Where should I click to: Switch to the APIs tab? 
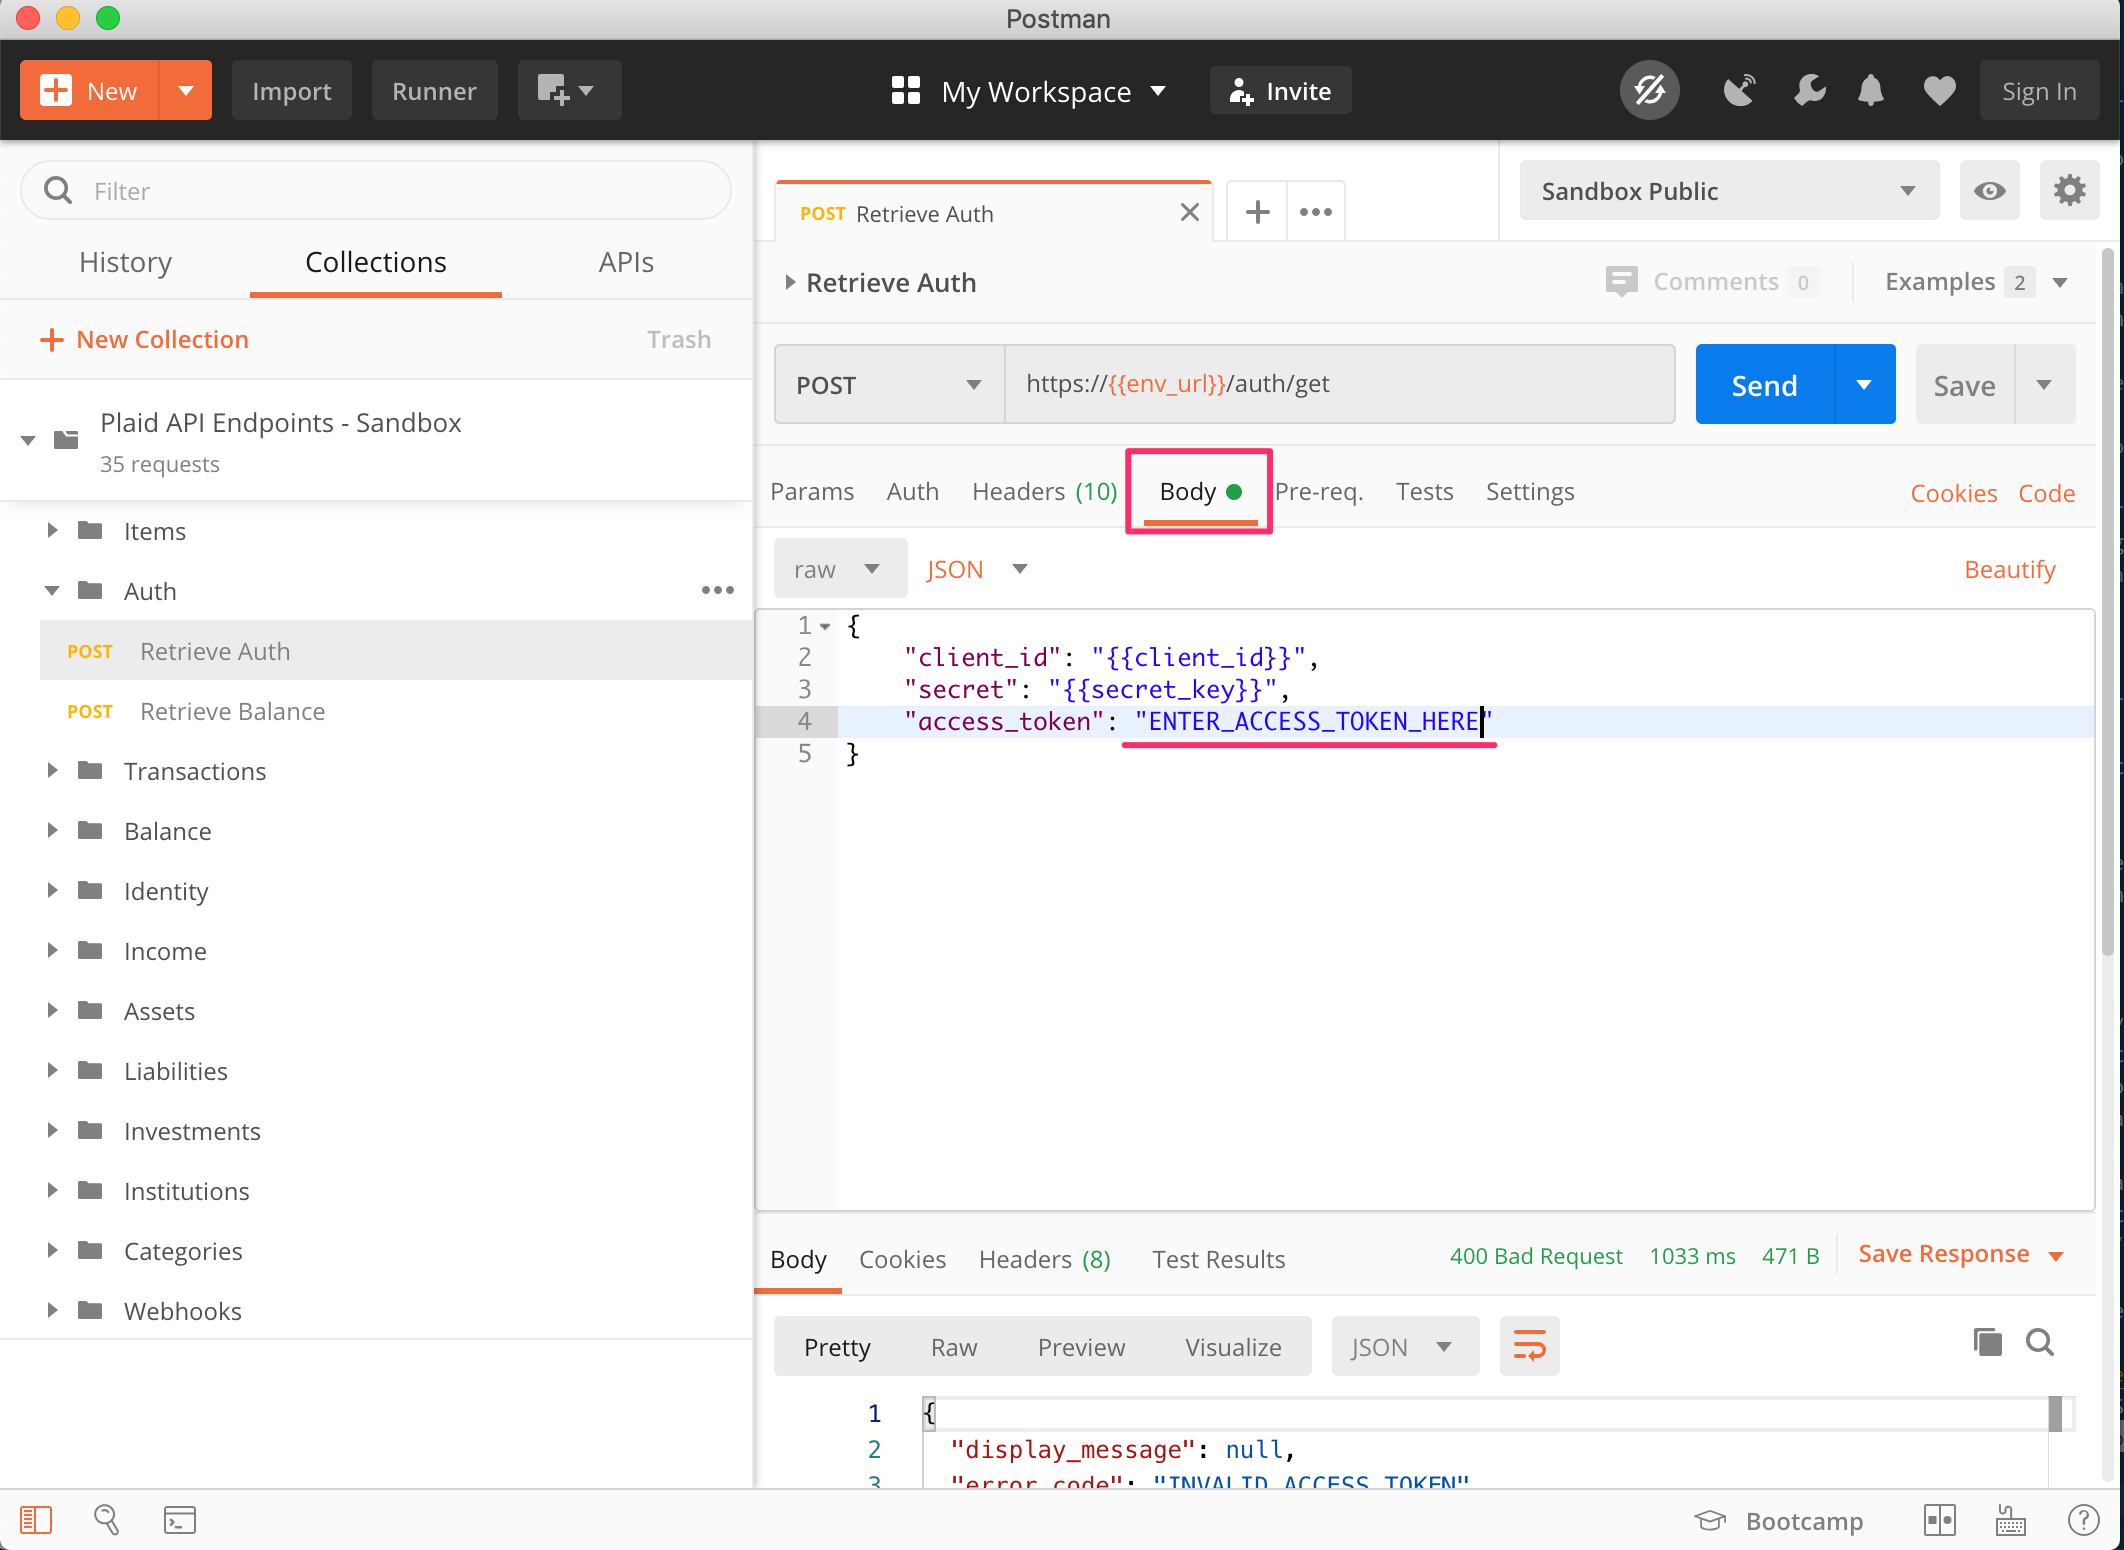pyautogui.click(x=626, y=261)
